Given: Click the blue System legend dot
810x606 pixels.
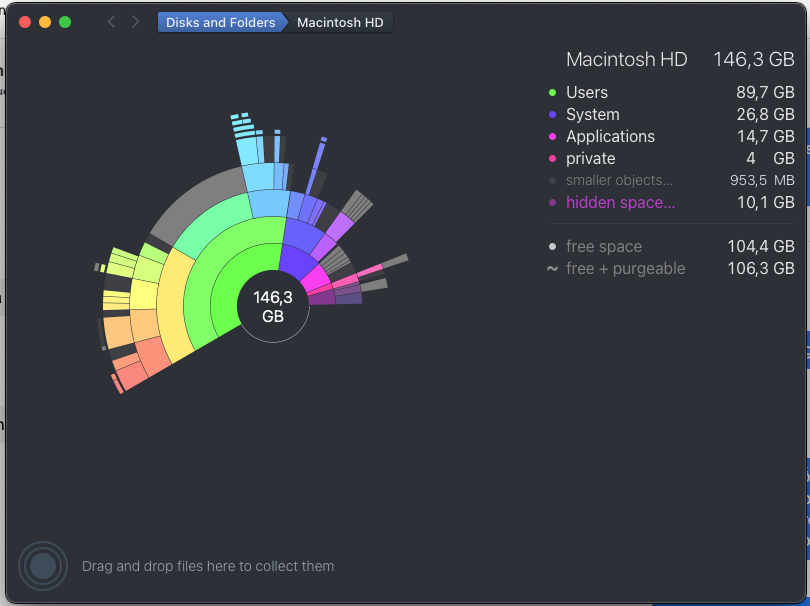Looking at the screenshot, I should tap(552, 115).
